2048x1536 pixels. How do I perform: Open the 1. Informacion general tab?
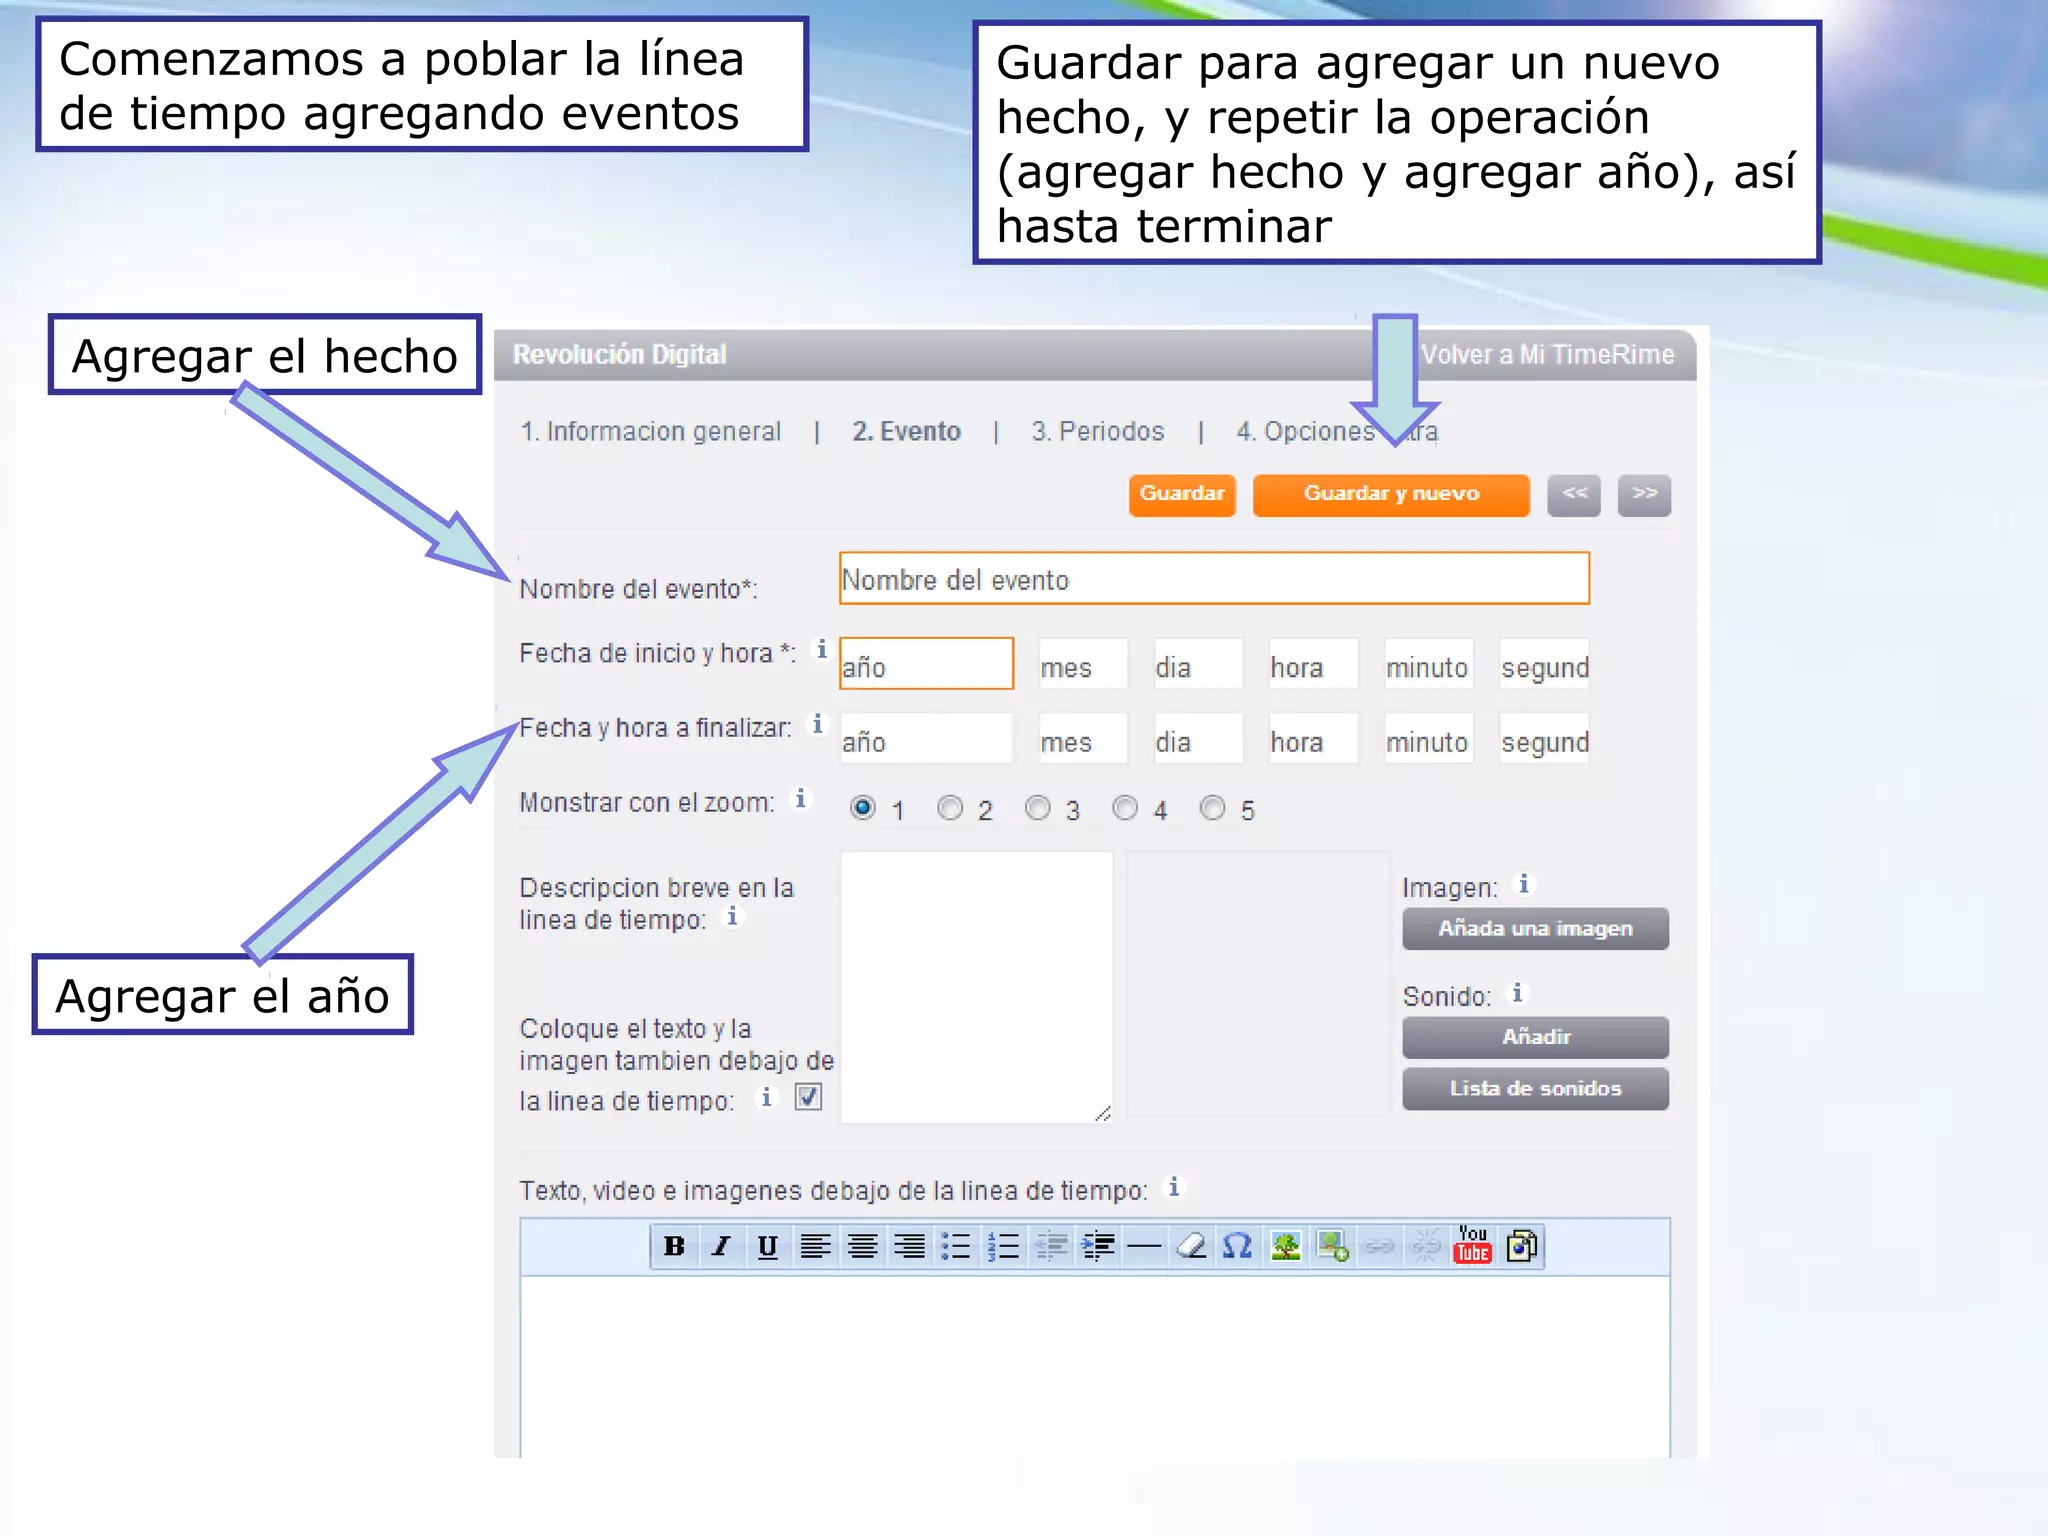tap(651, 432)
